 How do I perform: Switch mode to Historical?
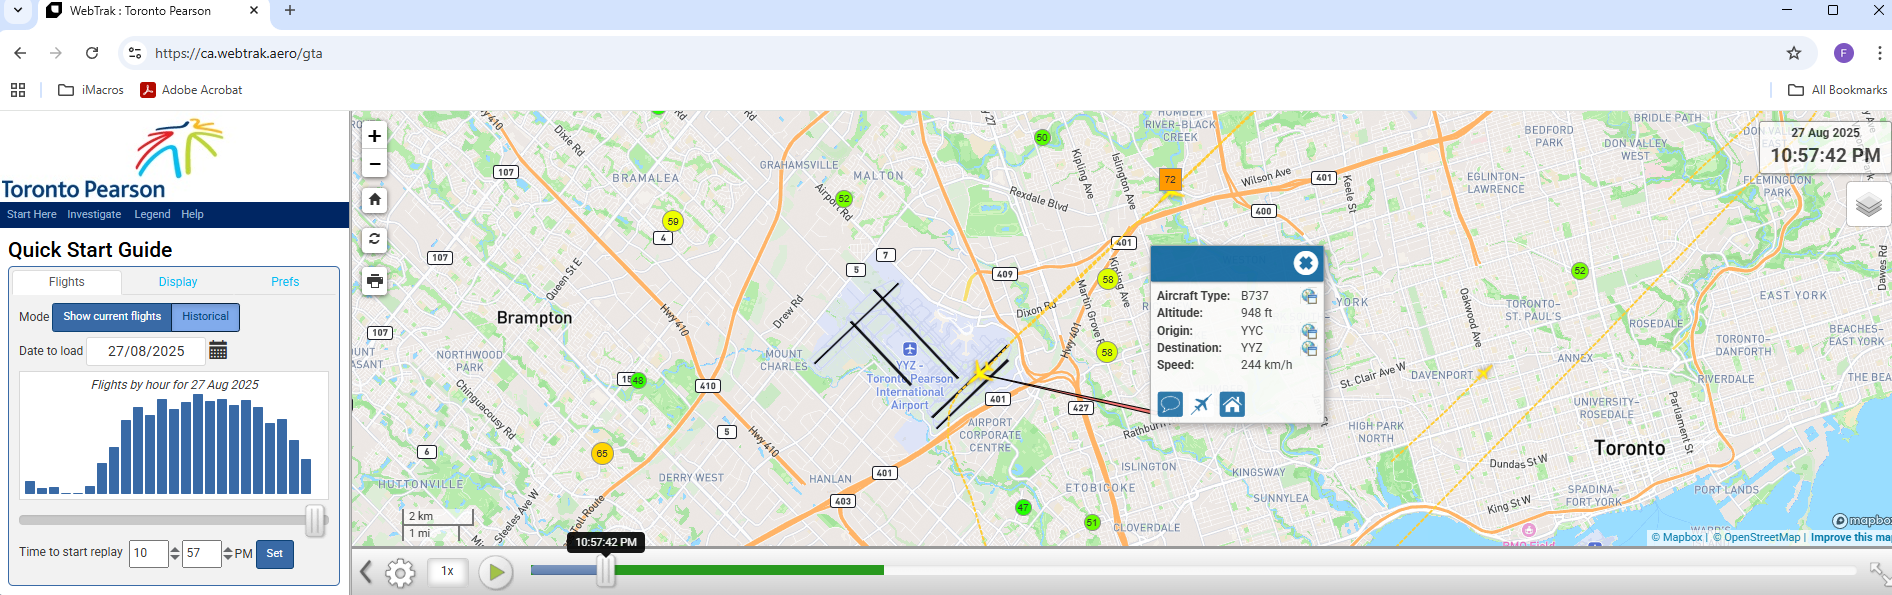coord(205,317)
